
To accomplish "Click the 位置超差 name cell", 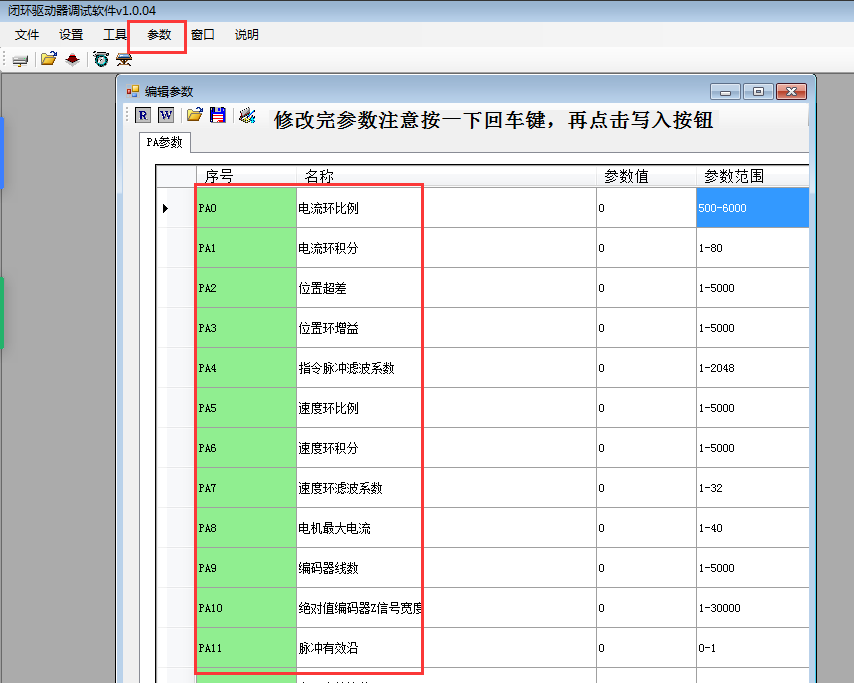I will tap(446, 288).
